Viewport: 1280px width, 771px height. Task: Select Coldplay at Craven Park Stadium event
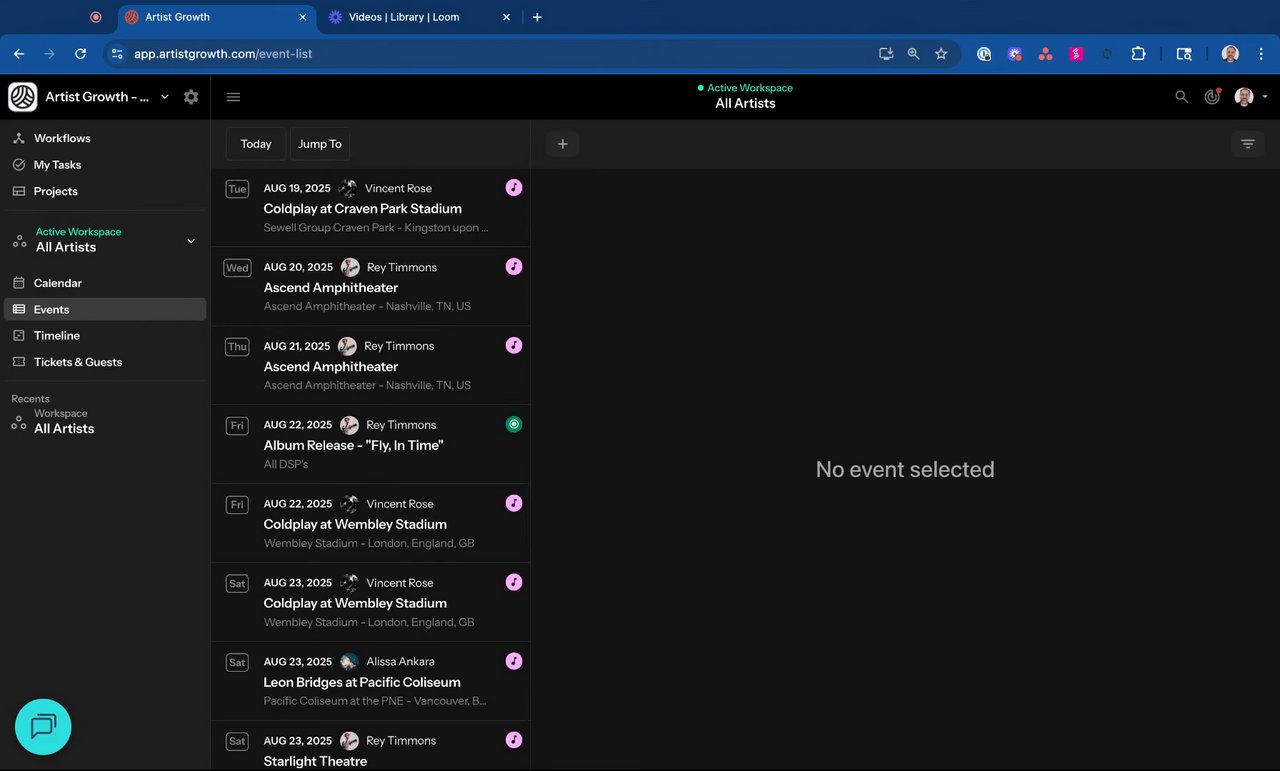tap(370, 208)
